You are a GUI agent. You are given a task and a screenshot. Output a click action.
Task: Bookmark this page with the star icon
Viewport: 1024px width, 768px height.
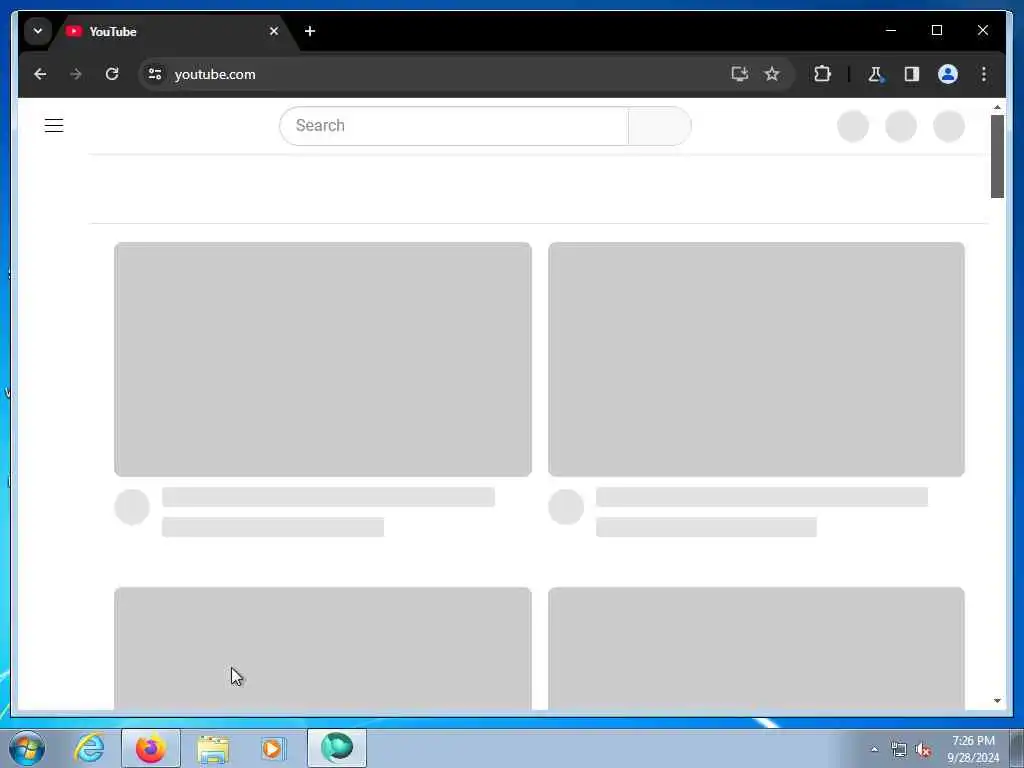click(772, 74)
